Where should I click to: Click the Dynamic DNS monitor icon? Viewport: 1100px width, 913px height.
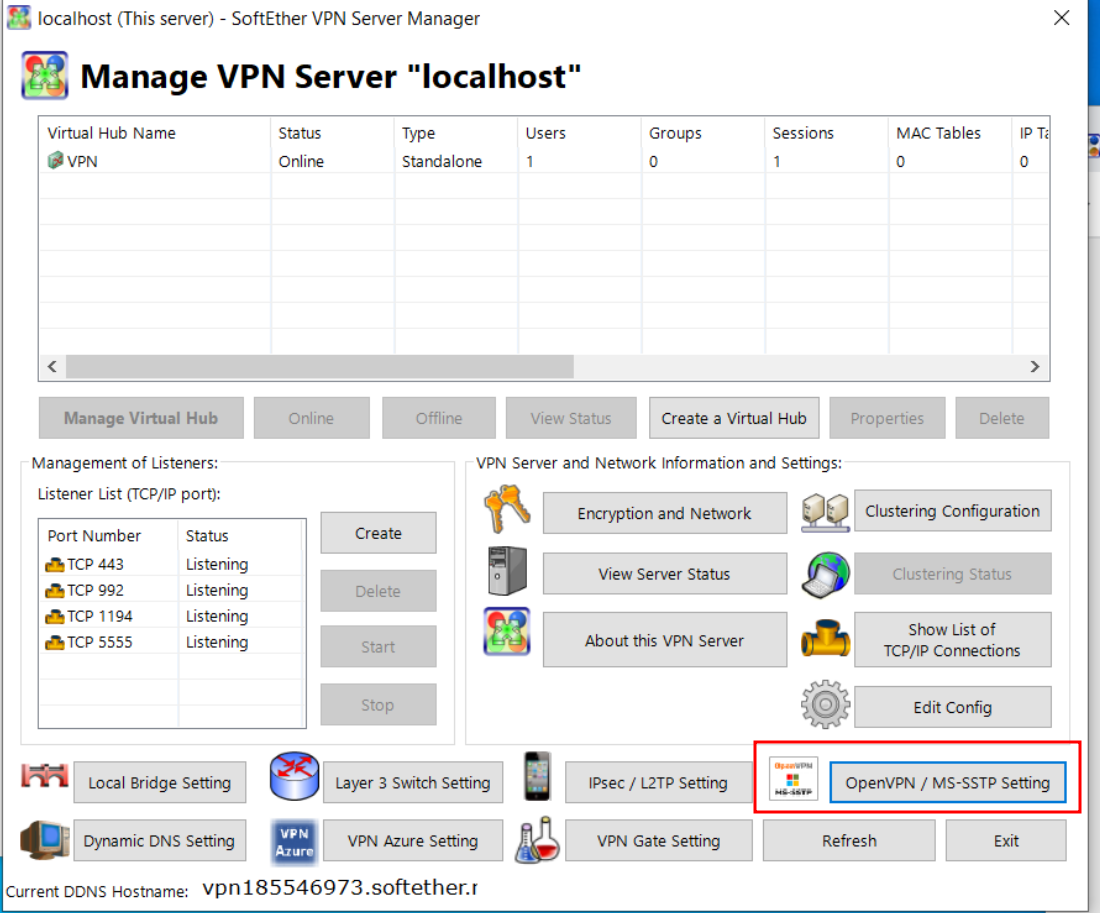(45, 841)
